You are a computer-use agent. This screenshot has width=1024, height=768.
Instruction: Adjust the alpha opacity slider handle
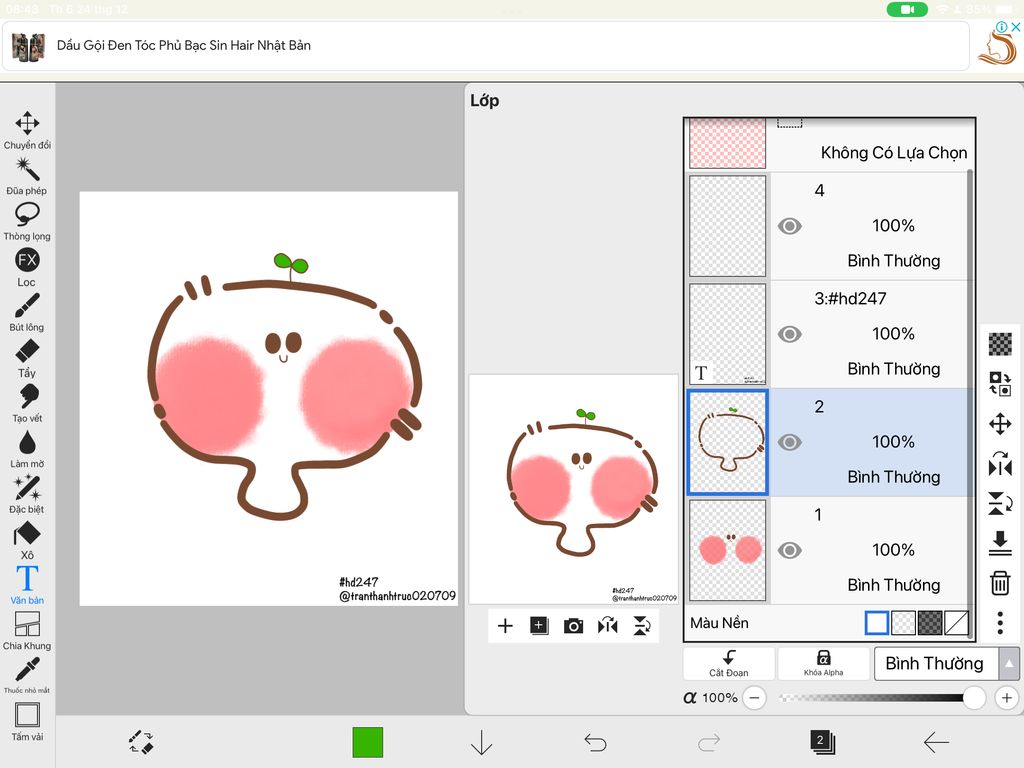[974, 697]
